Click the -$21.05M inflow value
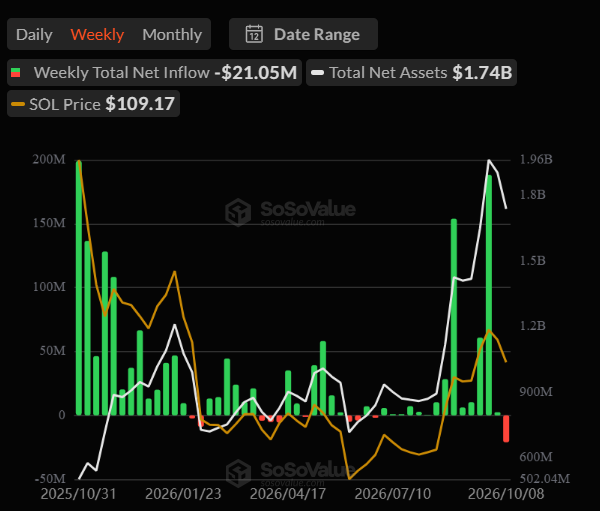 tap(256, 72)
